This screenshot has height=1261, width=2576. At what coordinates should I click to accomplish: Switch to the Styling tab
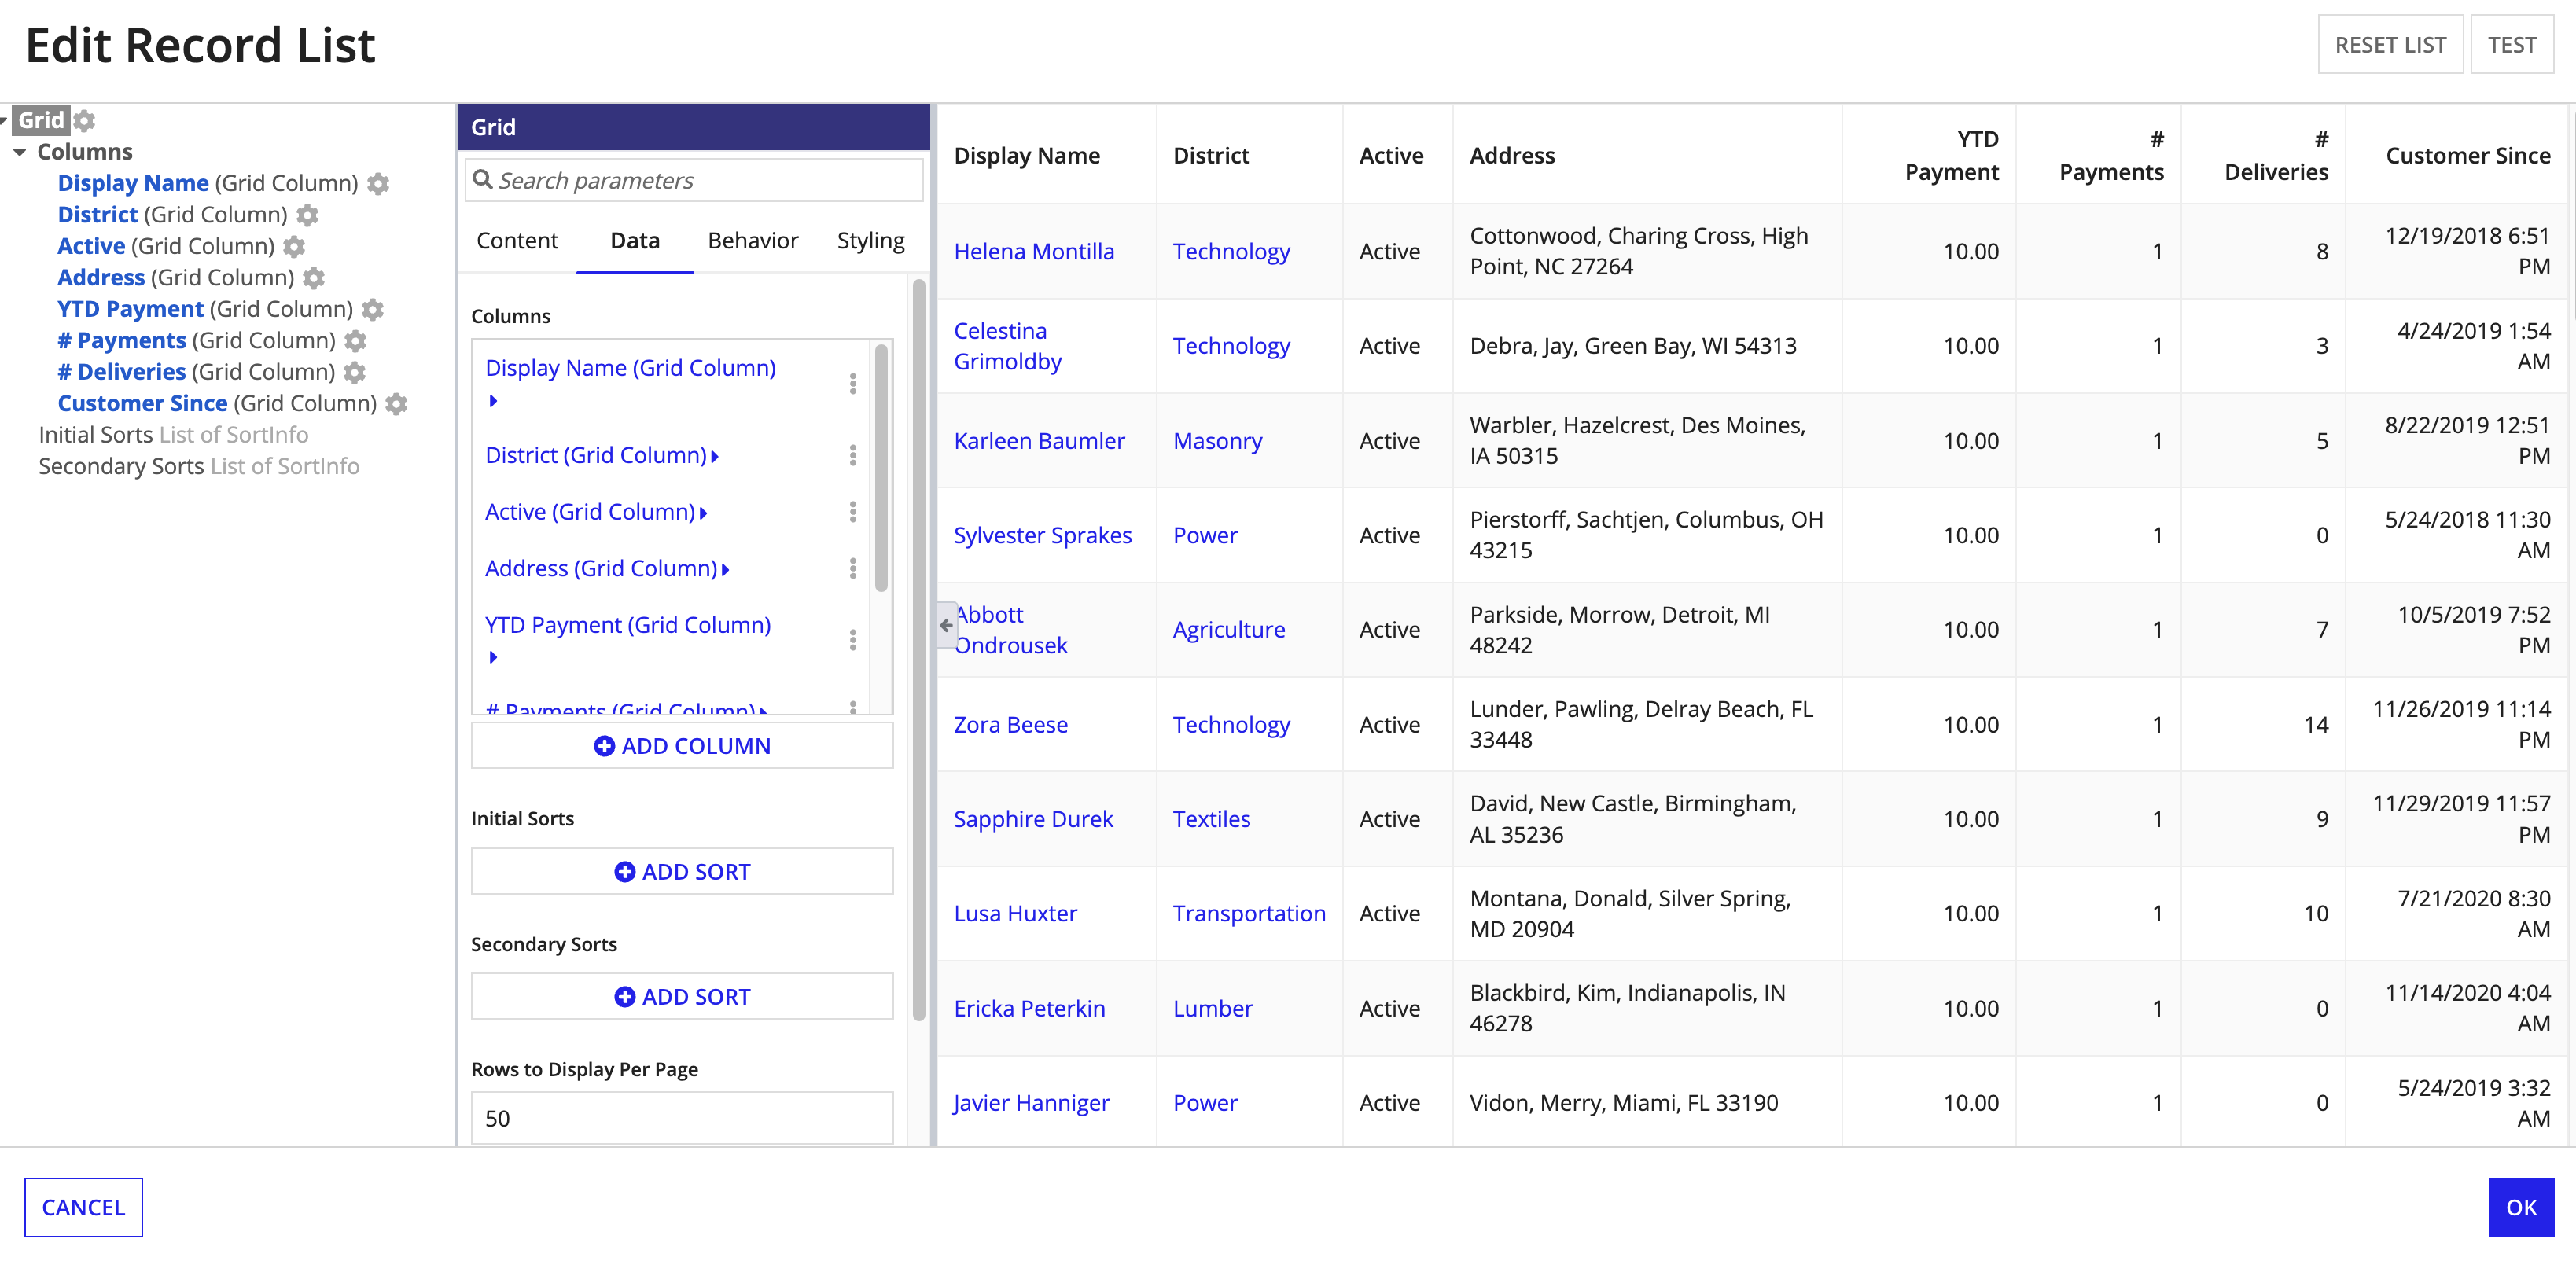pyautogui.click(x=871, y=241)
